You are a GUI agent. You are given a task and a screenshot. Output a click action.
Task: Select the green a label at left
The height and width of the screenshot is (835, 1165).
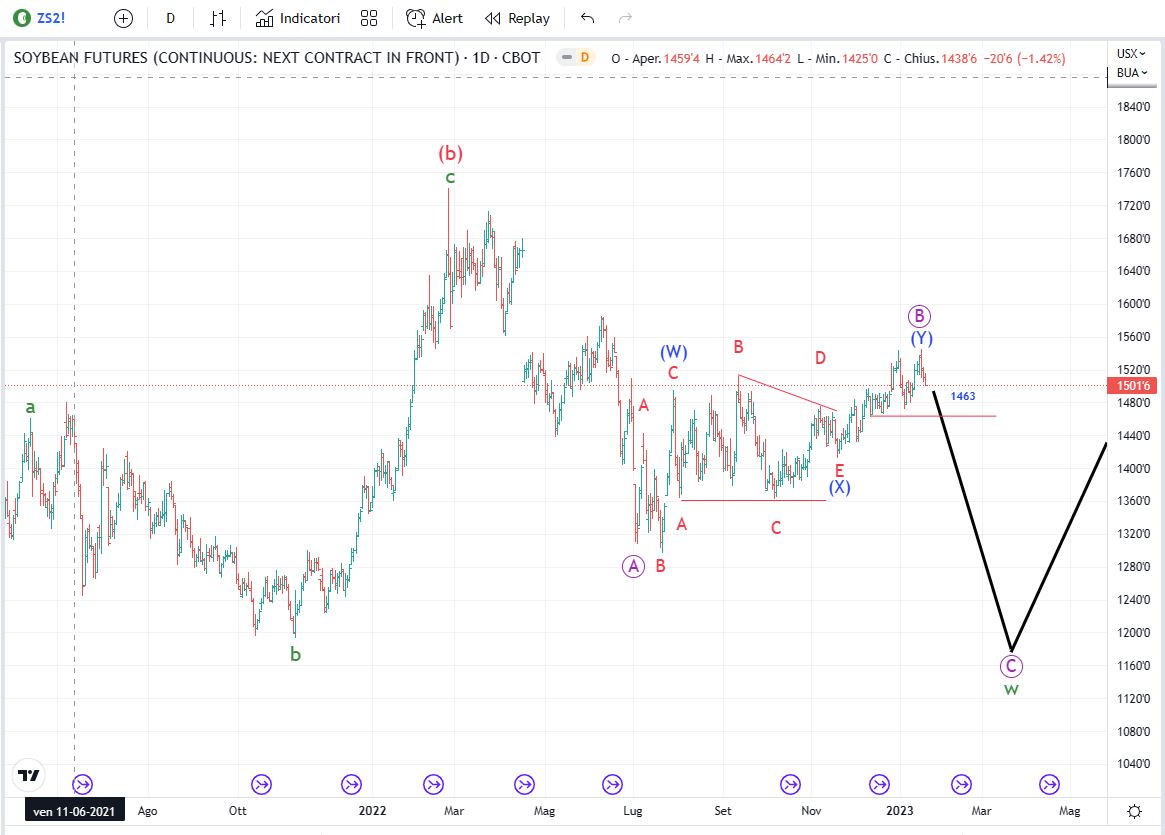tap(30, 407)
